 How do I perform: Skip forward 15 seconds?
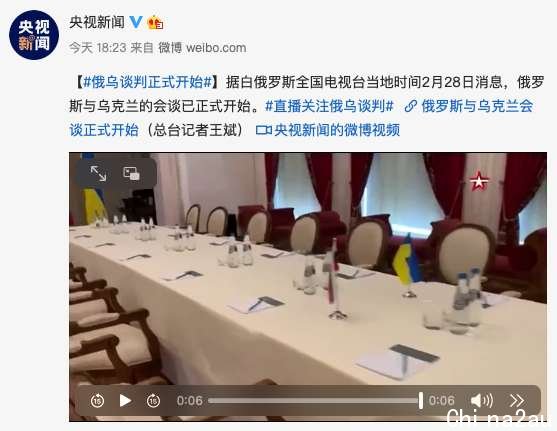[x=153, y=400]
